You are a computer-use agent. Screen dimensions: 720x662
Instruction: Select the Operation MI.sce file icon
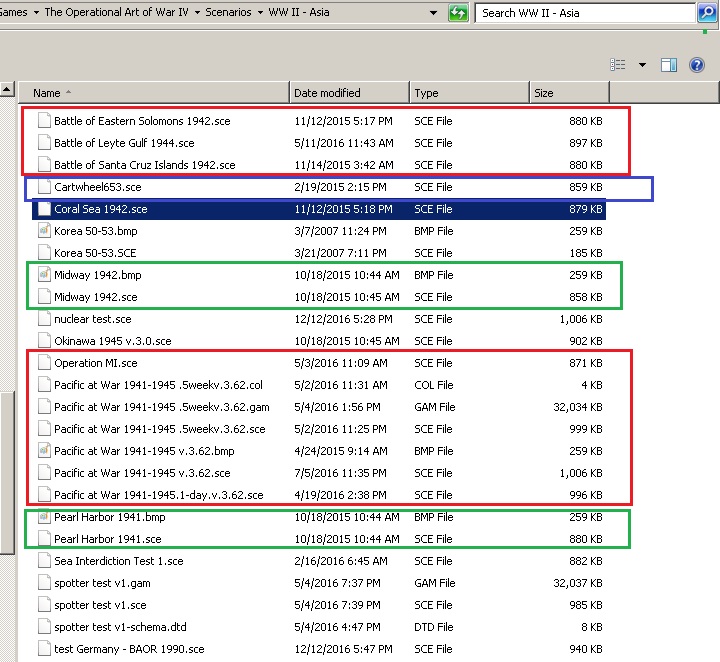coord(44,363)
